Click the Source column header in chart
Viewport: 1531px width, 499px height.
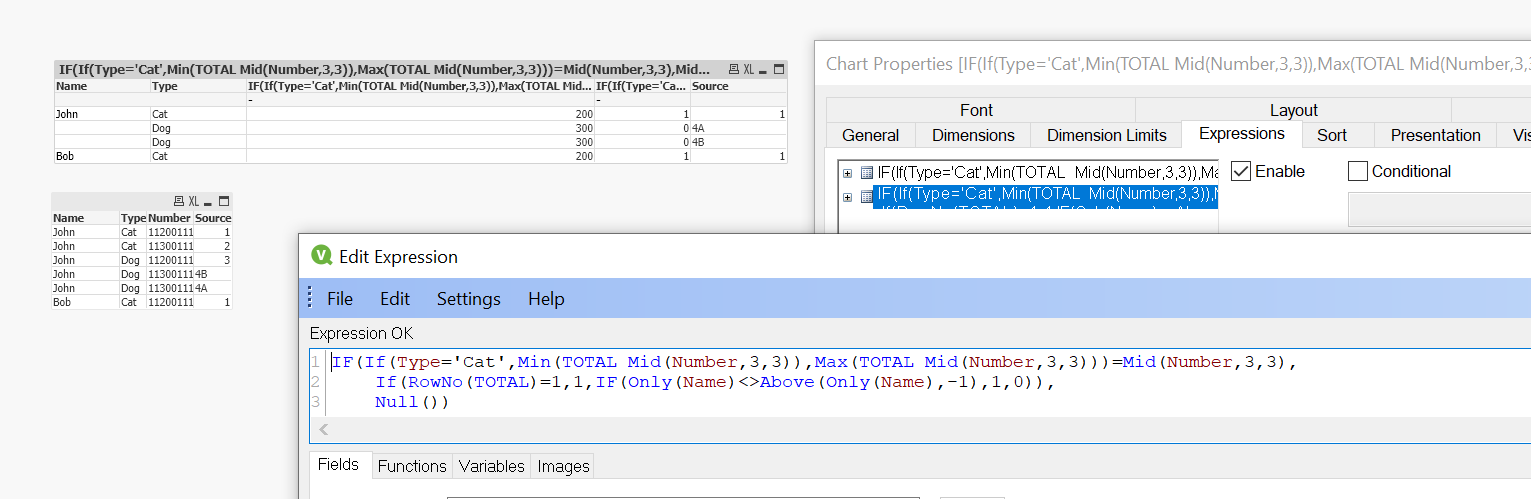710,87
